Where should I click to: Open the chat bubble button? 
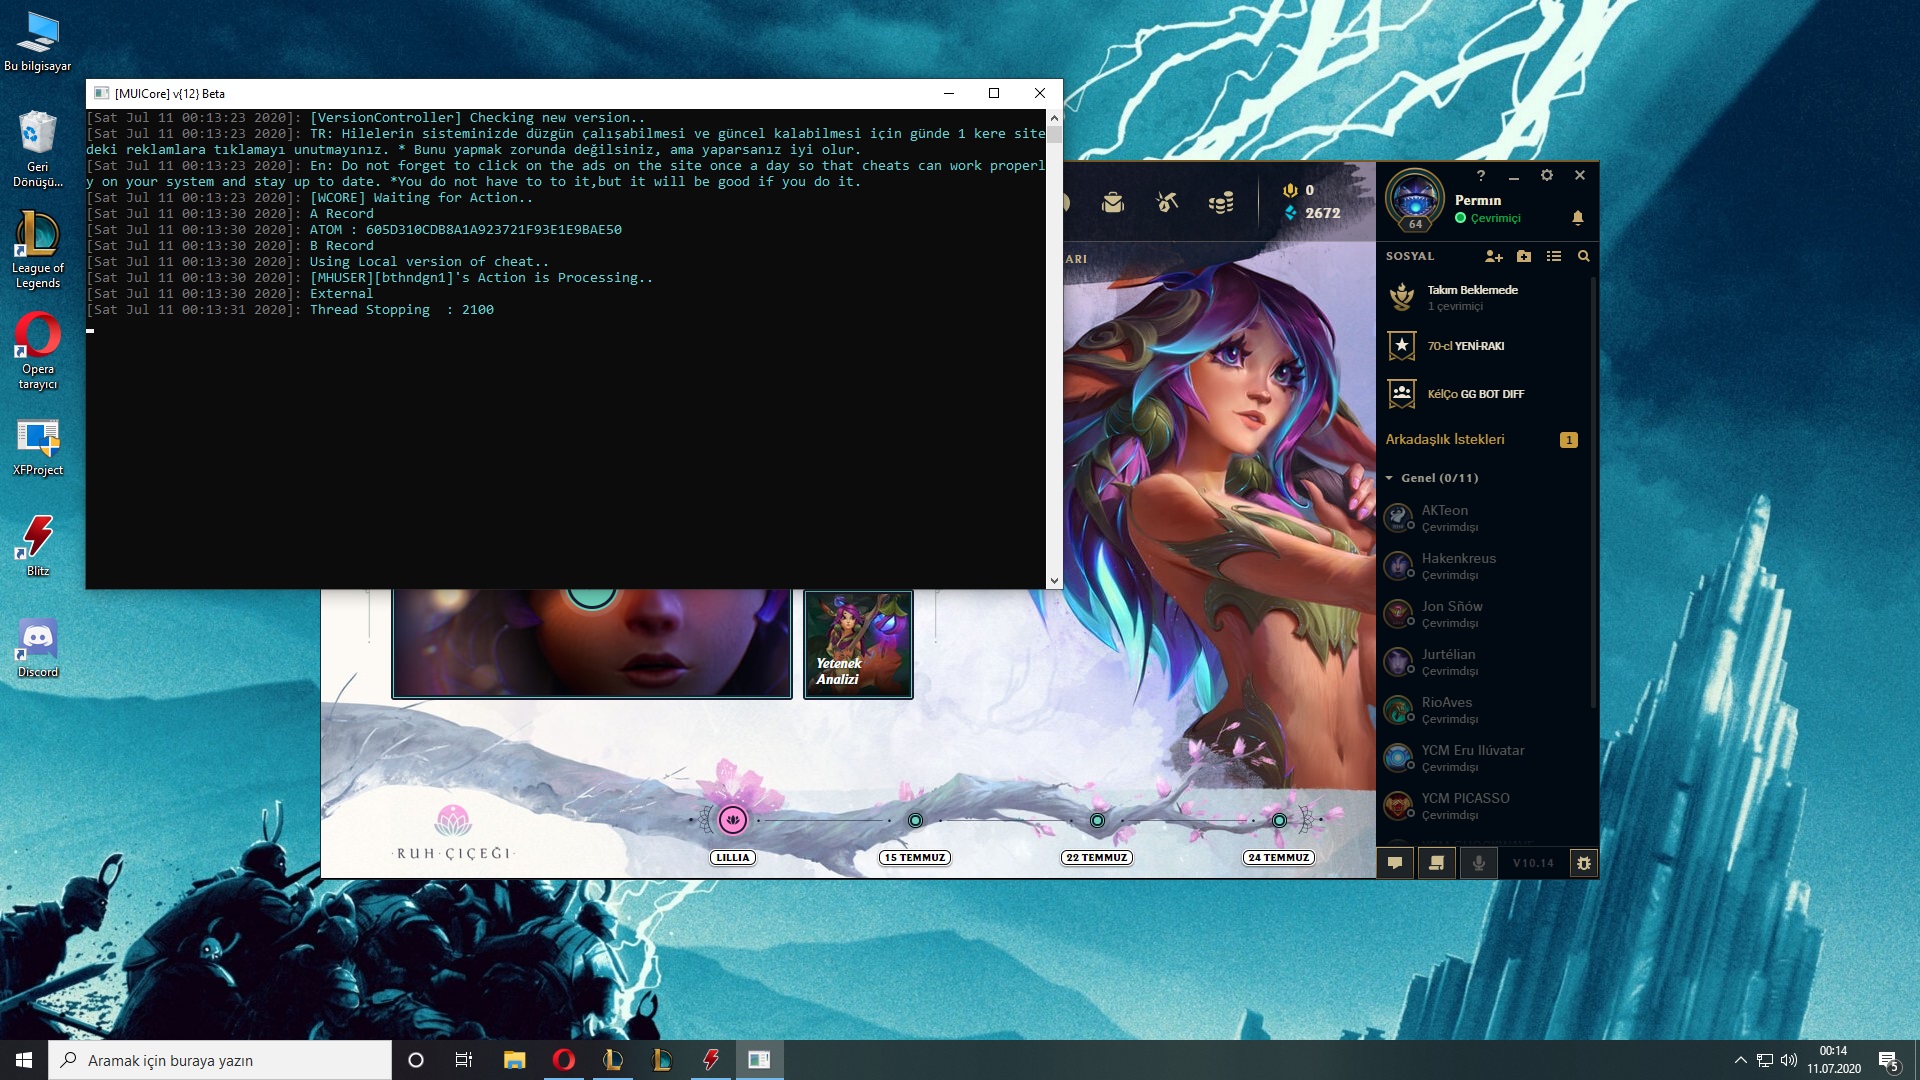[x=1395, y=863]
